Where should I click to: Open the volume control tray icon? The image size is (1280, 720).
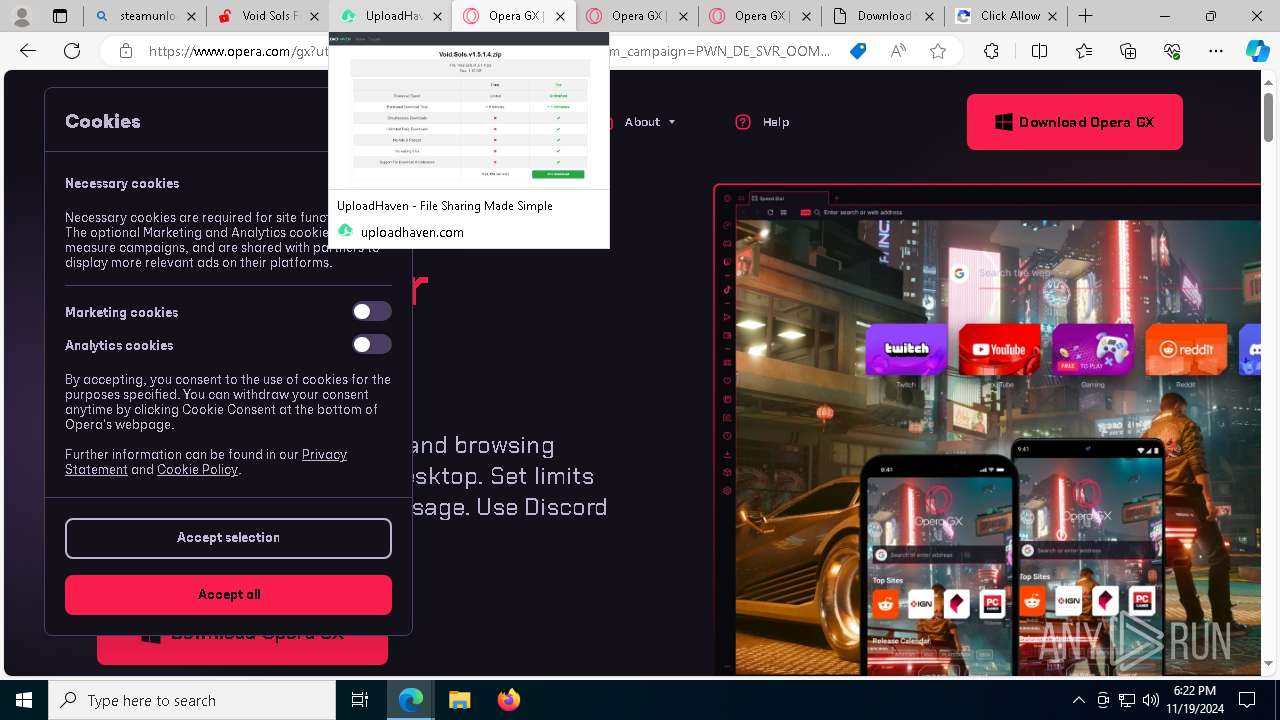point(1151,700)
